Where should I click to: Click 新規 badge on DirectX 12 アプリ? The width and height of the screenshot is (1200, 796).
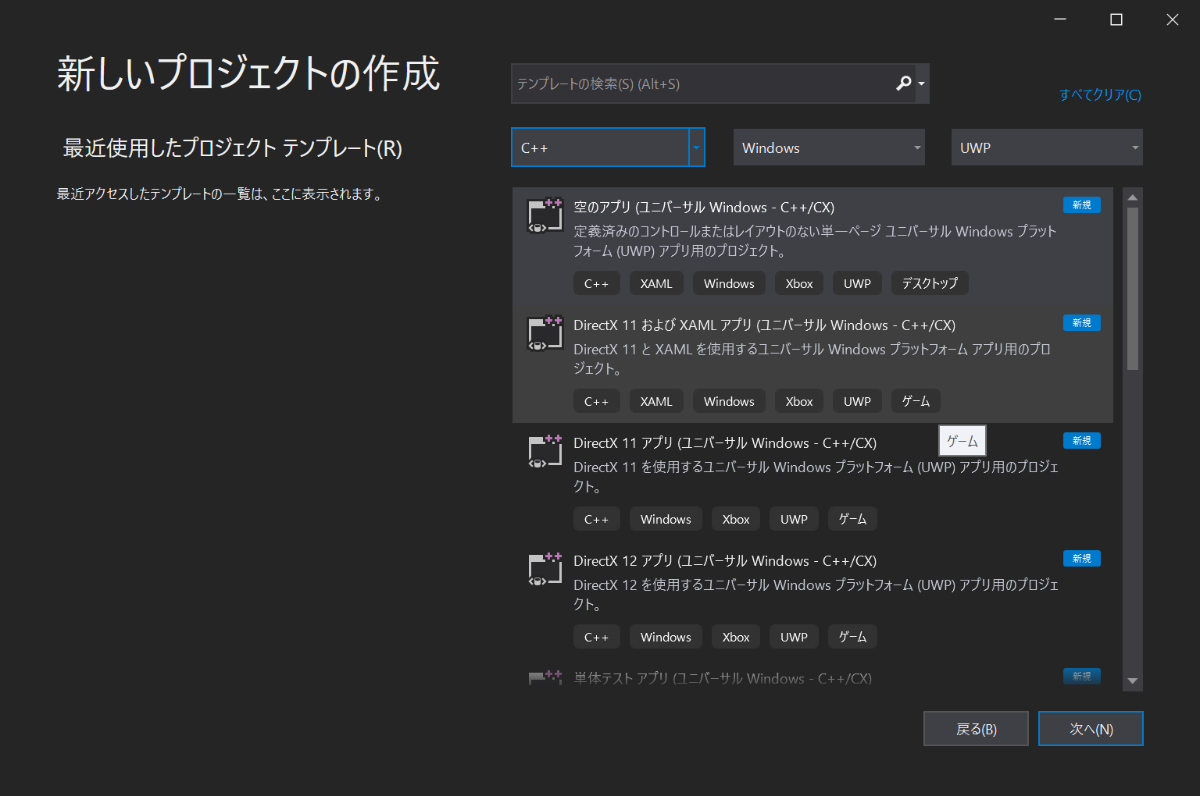(1082, 559)
